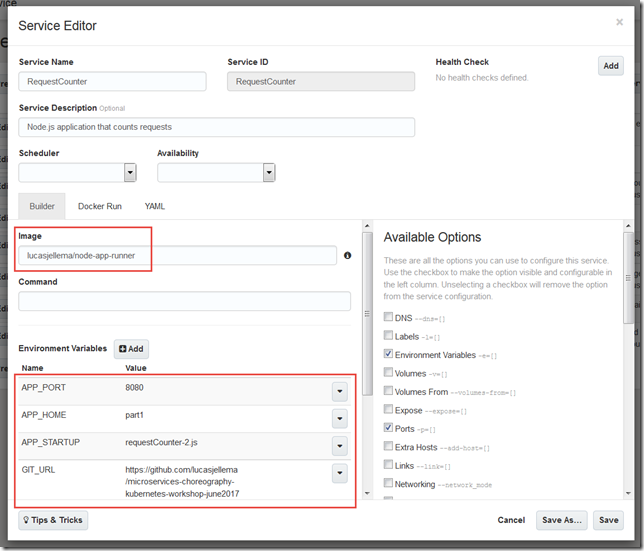This screenshot has width=644, height=551.
Task: Close the Service Editor dialog with X
Action: (x=619, y=22)
